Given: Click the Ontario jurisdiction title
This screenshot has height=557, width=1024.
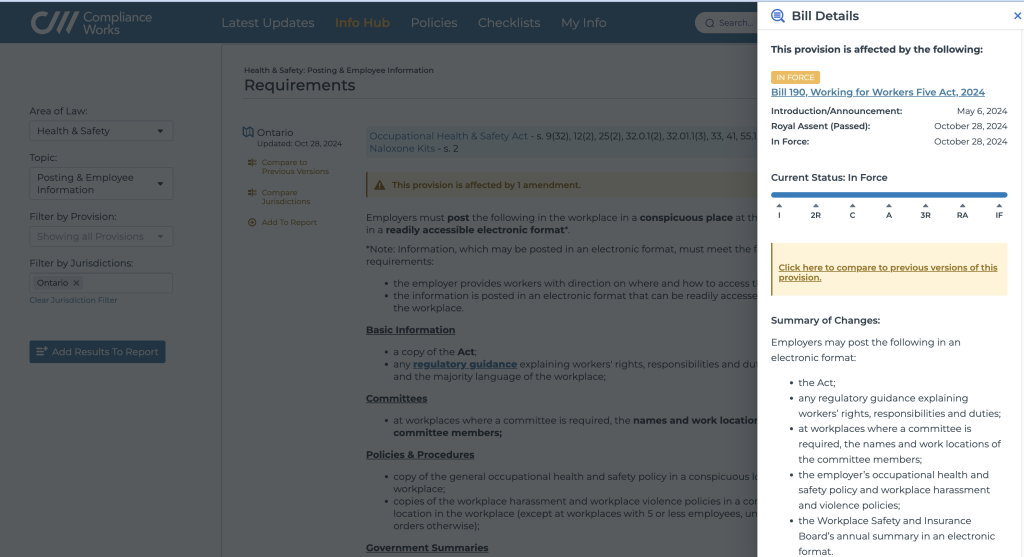Looking at the screenshot, I should (275, 132).
